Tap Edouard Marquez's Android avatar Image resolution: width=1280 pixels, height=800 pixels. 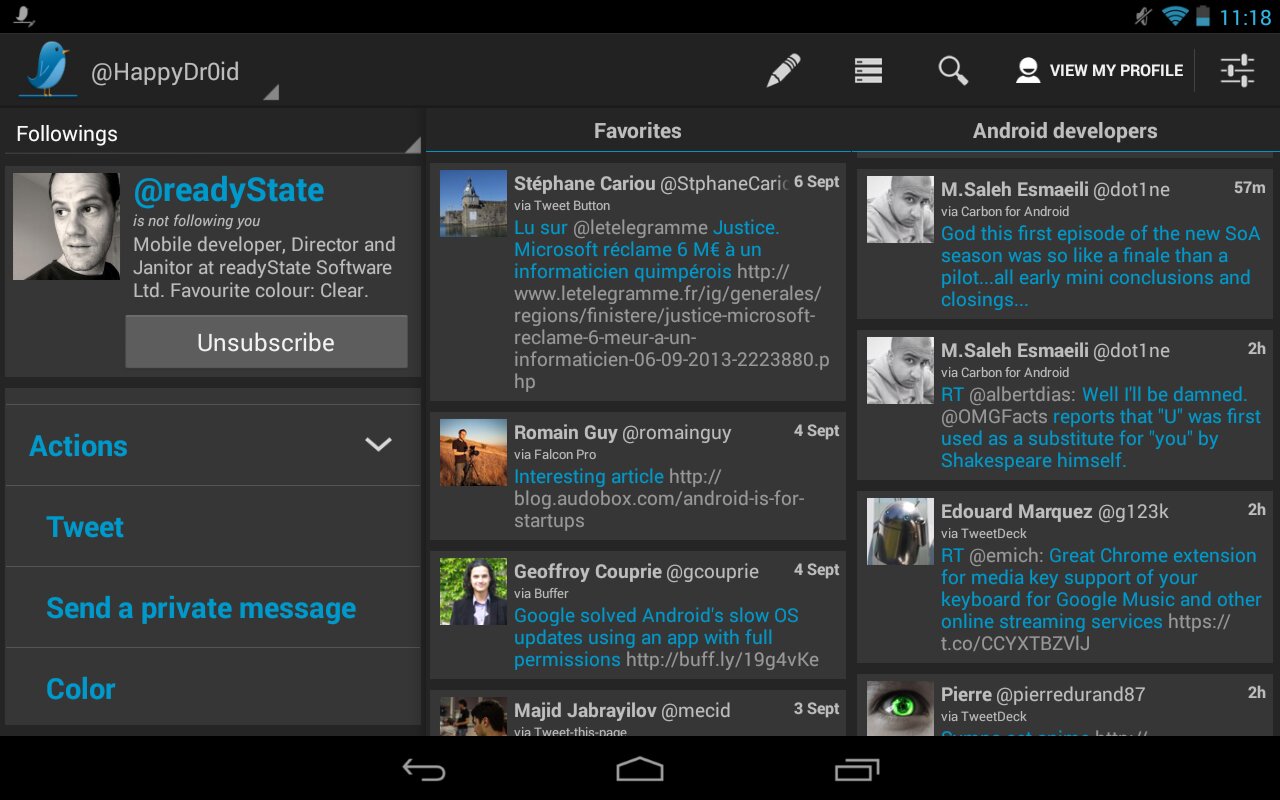[900, 532]
